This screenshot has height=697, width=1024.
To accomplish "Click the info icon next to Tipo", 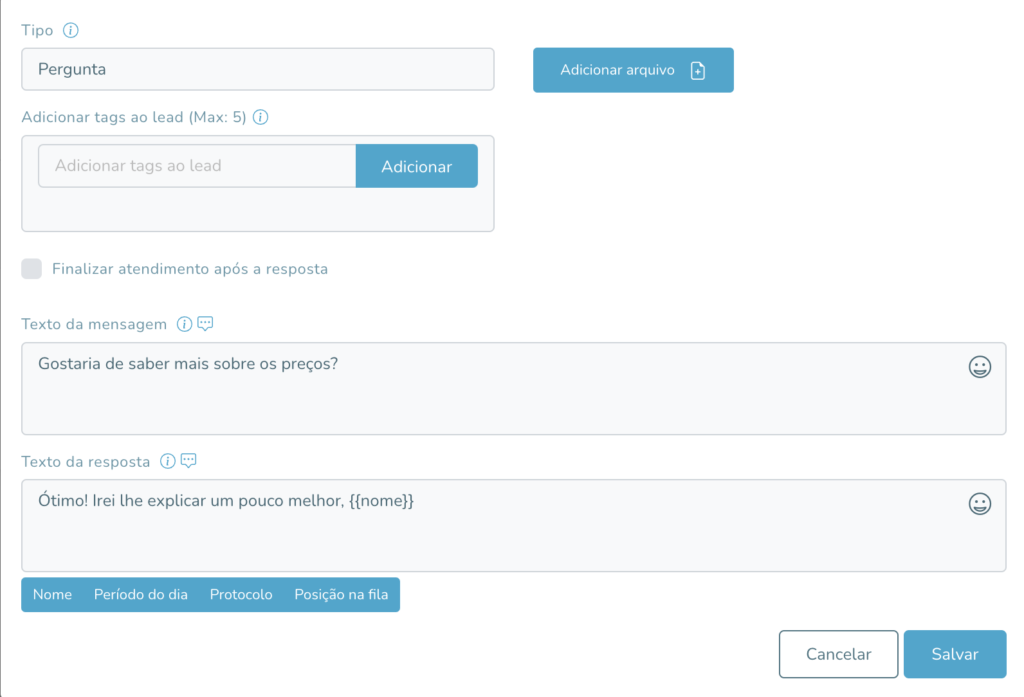I will tap(71, 30).
